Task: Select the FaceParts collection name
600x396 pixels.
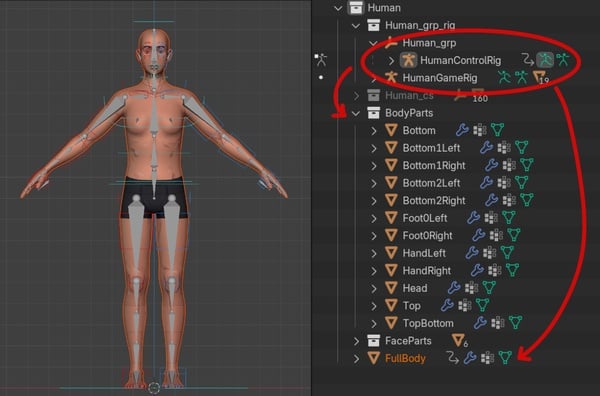Action: tap(408, 341)
